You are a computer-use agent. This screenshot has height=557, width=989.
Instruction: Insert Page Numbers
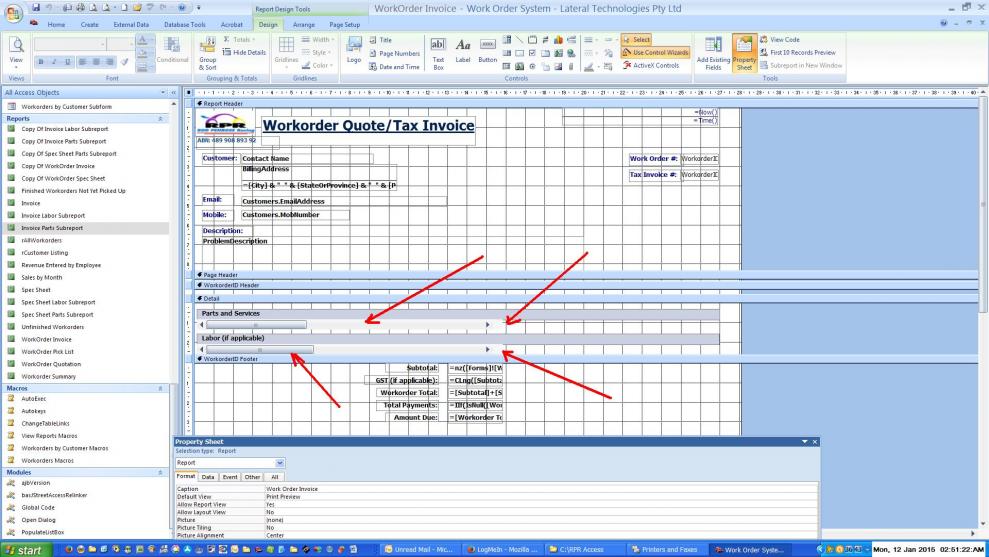click(x=394, y=54)
